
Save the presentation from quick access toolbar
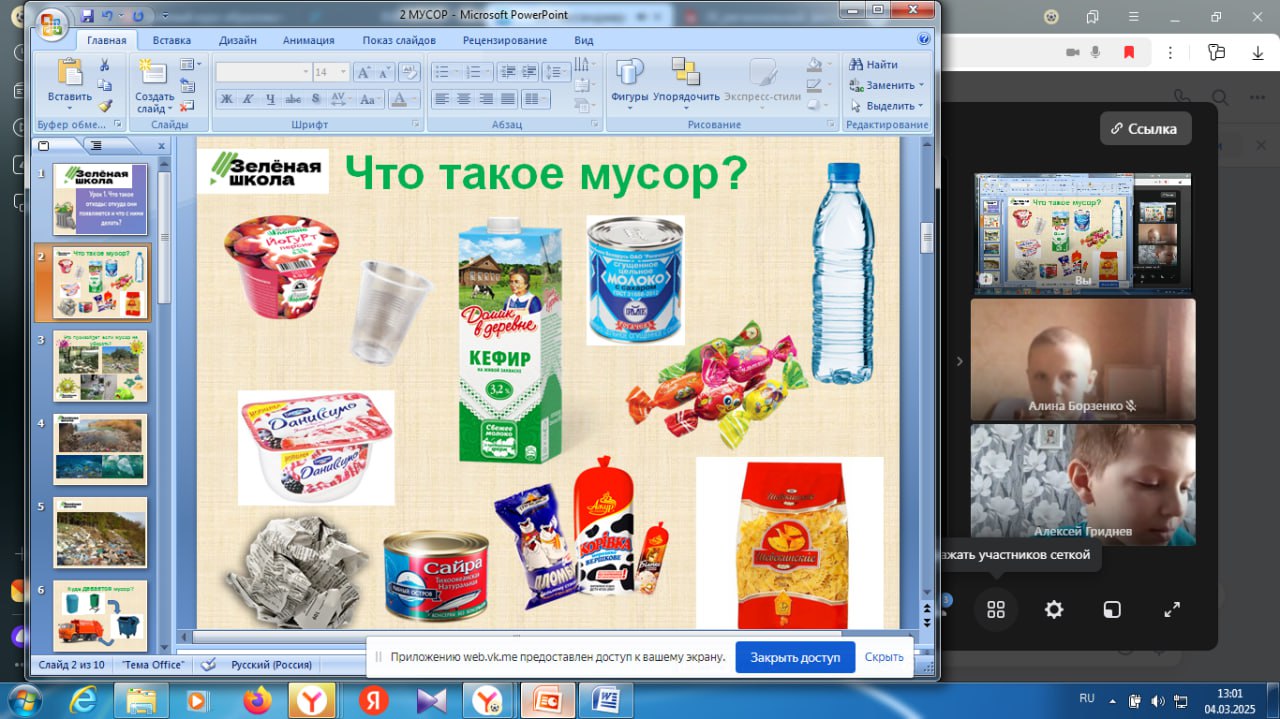click(87, 16)
